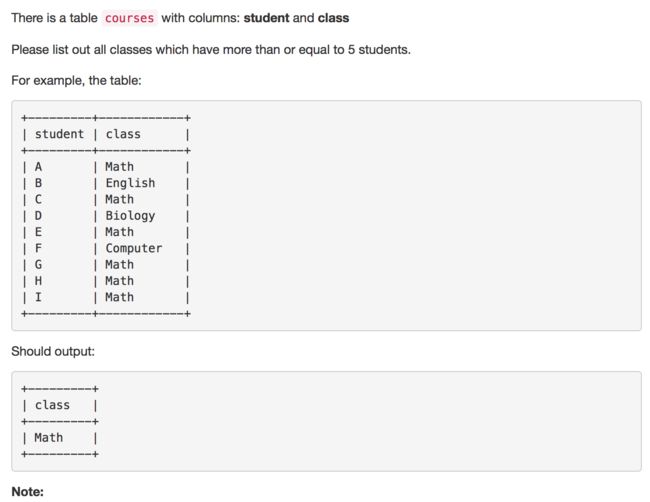The width and height of the screenshot is (650, 502).
Task: Click the red 'courses' inline code word
Action: click(x=129, y=18)
